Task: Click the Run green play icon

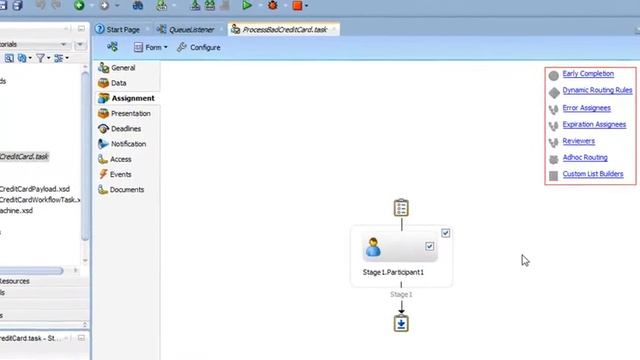Action: (x=247, y=5)
